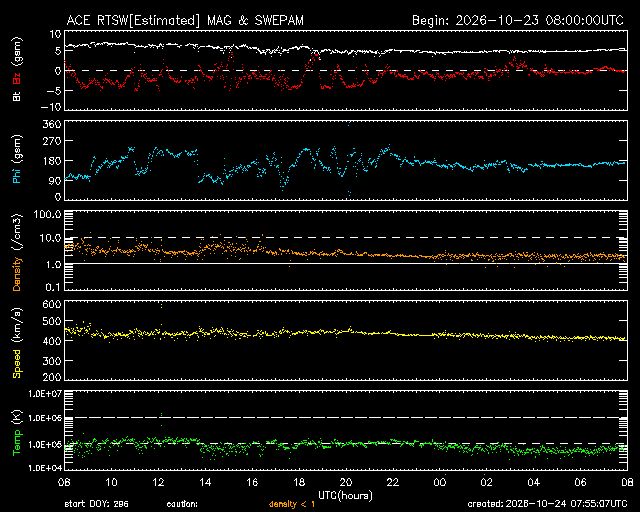Click the '300' tick on Speed axis
The image size is (640, 512).
point(52,361)
